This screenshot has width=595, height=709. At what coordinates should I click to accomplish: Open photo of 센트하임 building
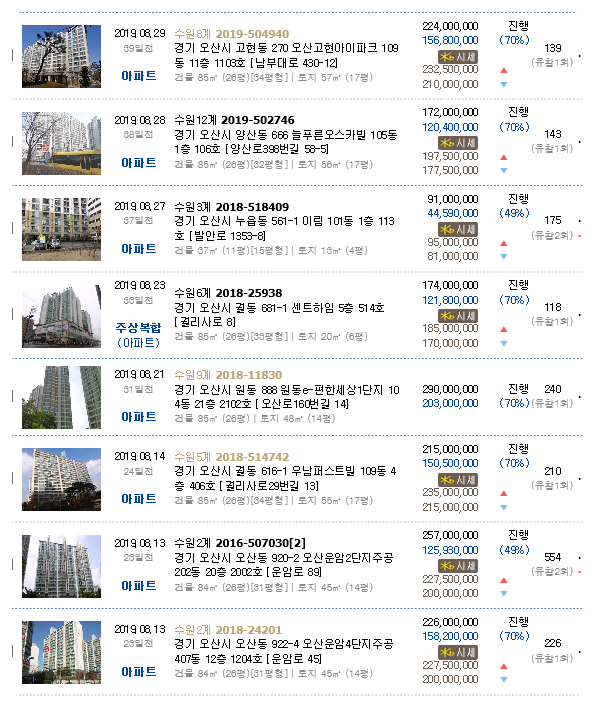tap(61, 316)
